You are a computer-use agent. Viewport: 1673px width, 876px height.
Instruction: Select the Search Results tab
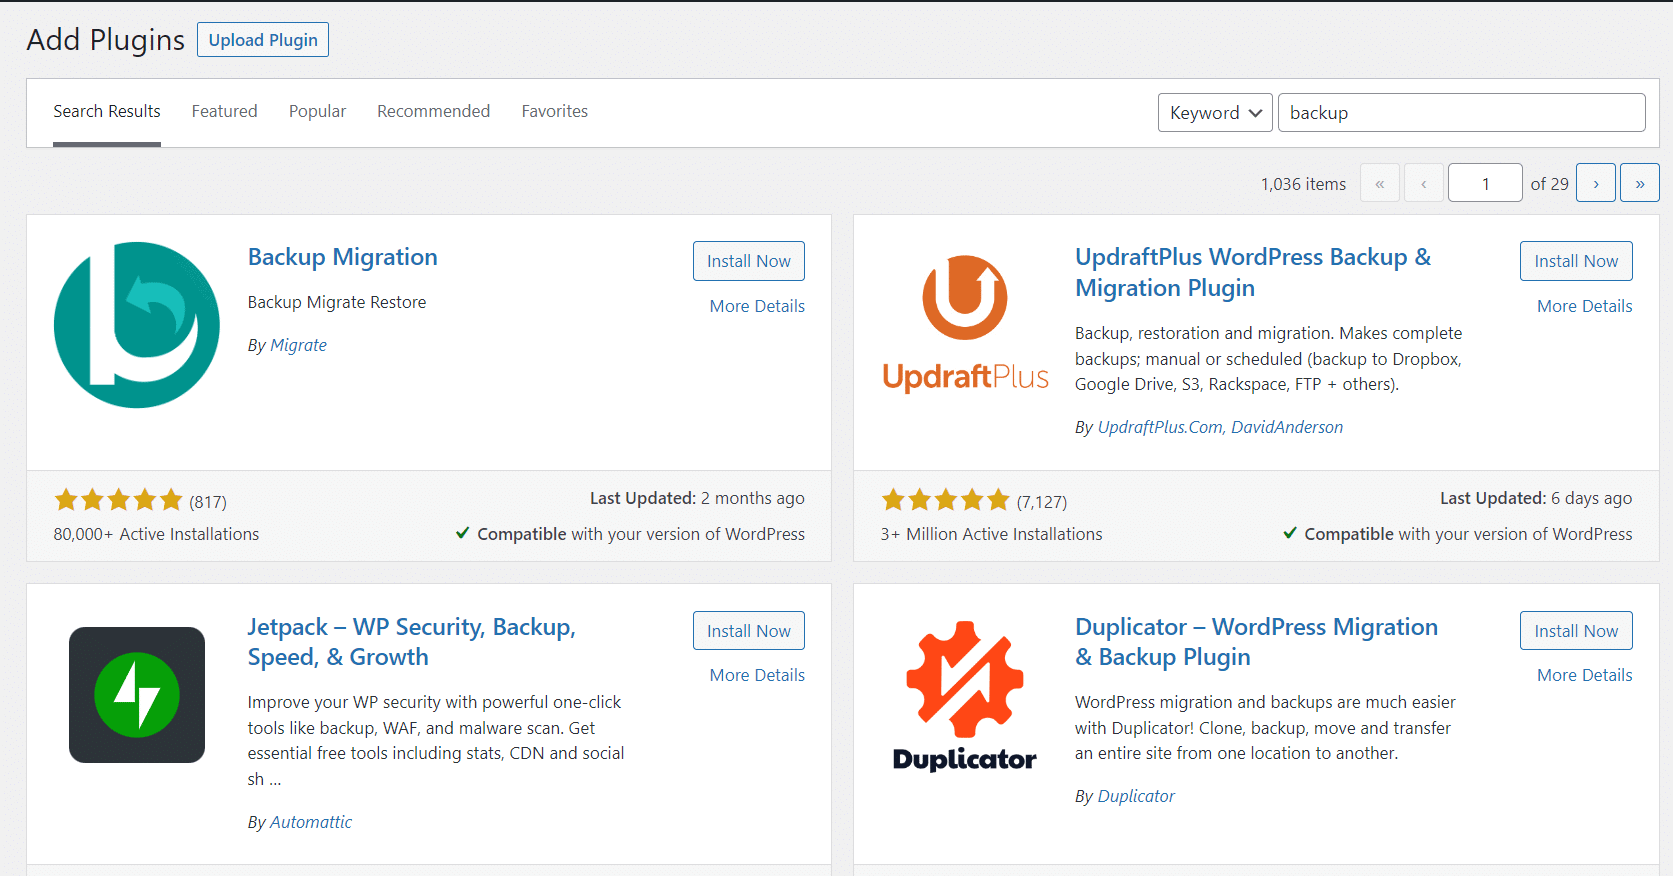pyautogui.click(x=107, y=111)
